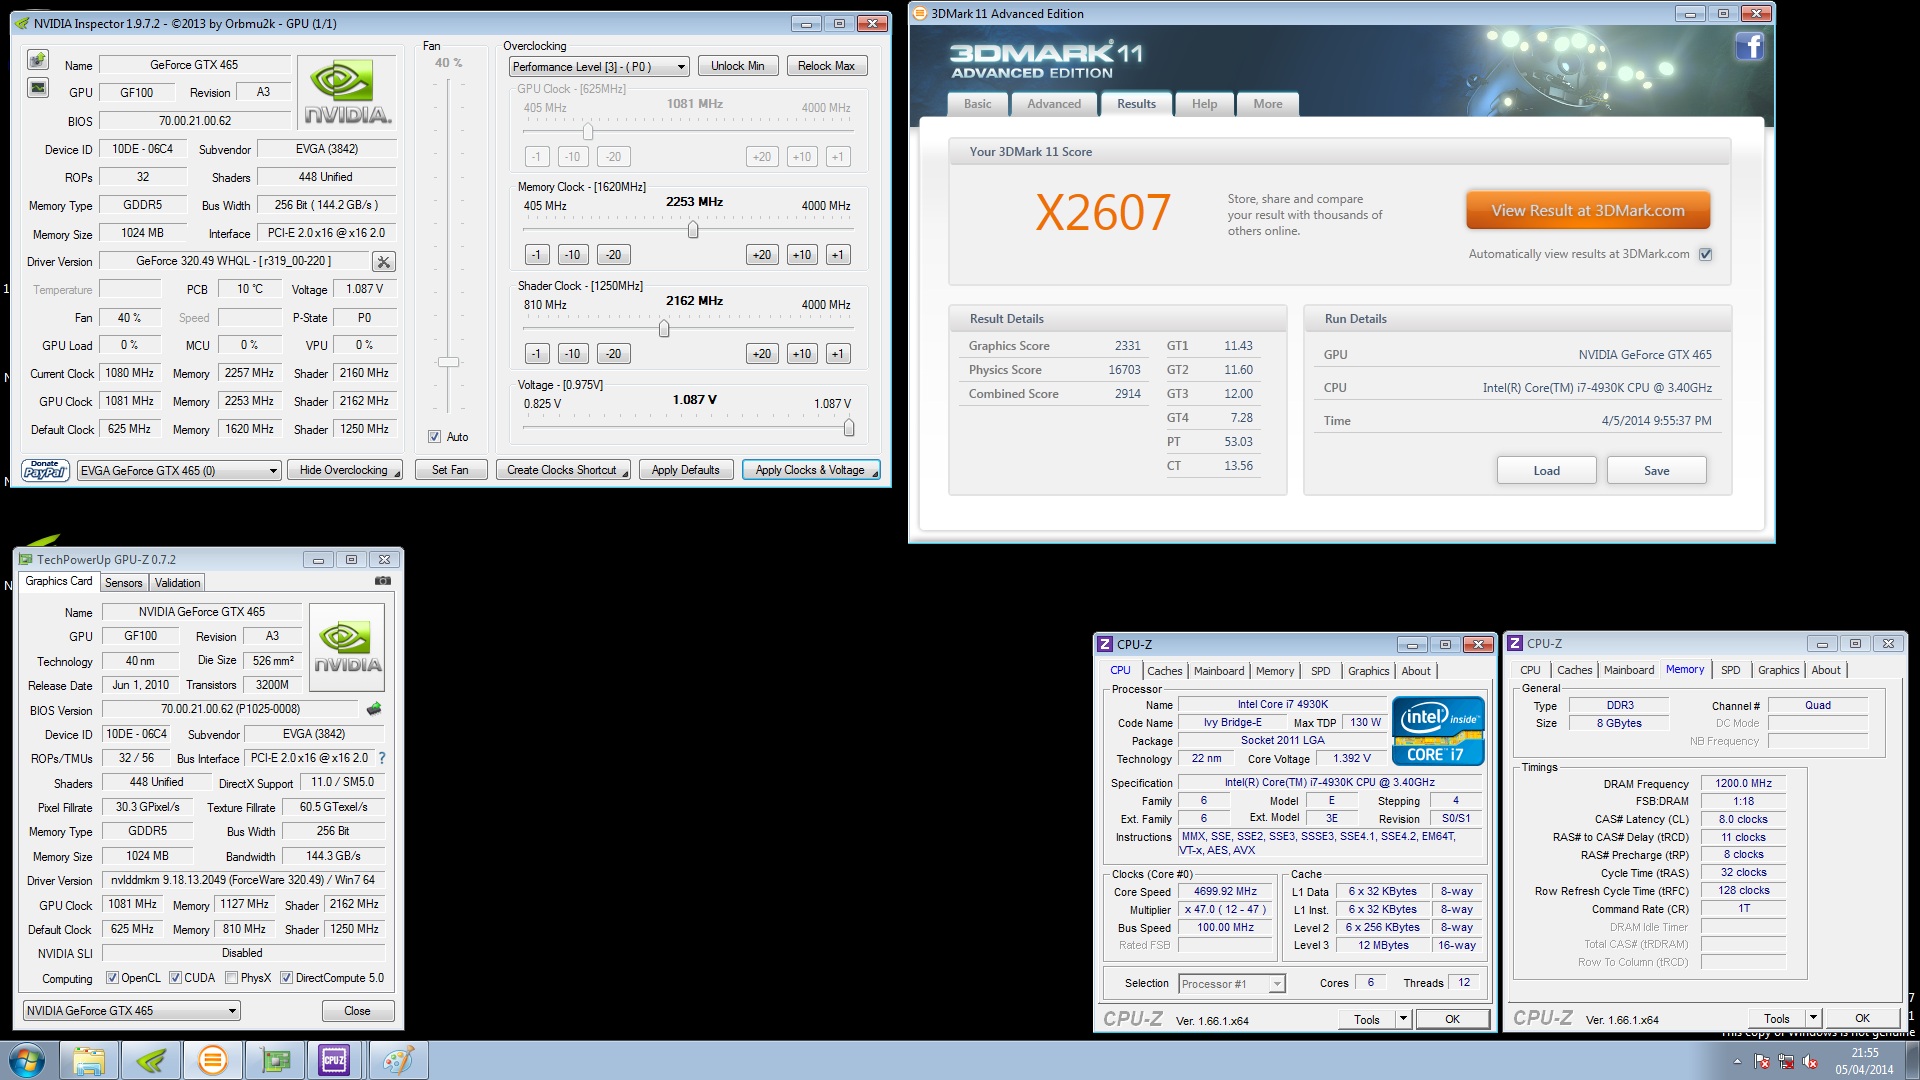The height and width of the screenshot is (1080, 1920).
Task: Open the SPD tab in CPU-Z Memory window
Action: pos(1731,670)
